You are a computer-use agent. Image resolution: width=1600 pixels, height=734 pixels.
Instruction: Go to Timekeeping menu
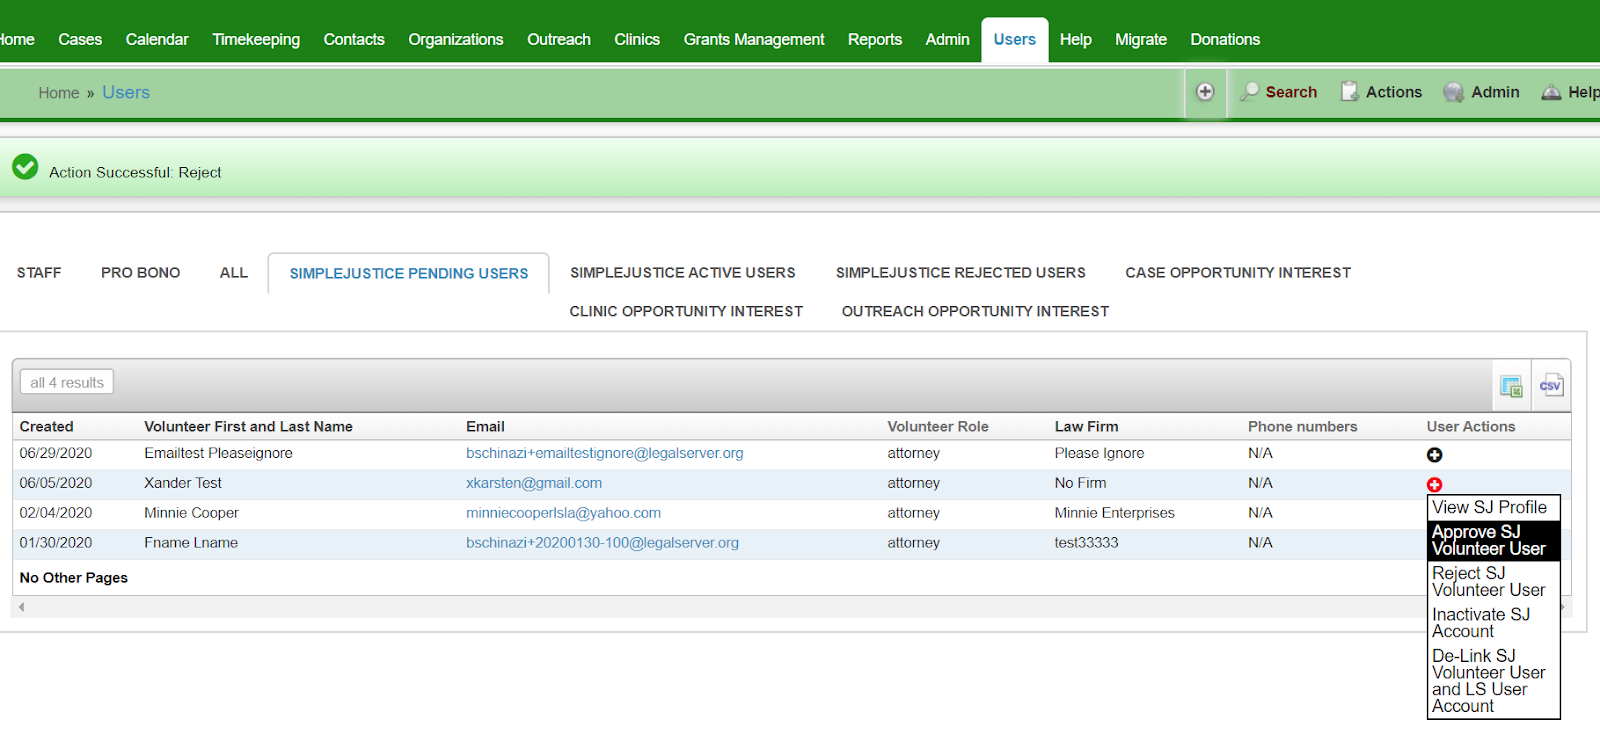(256, 39)
